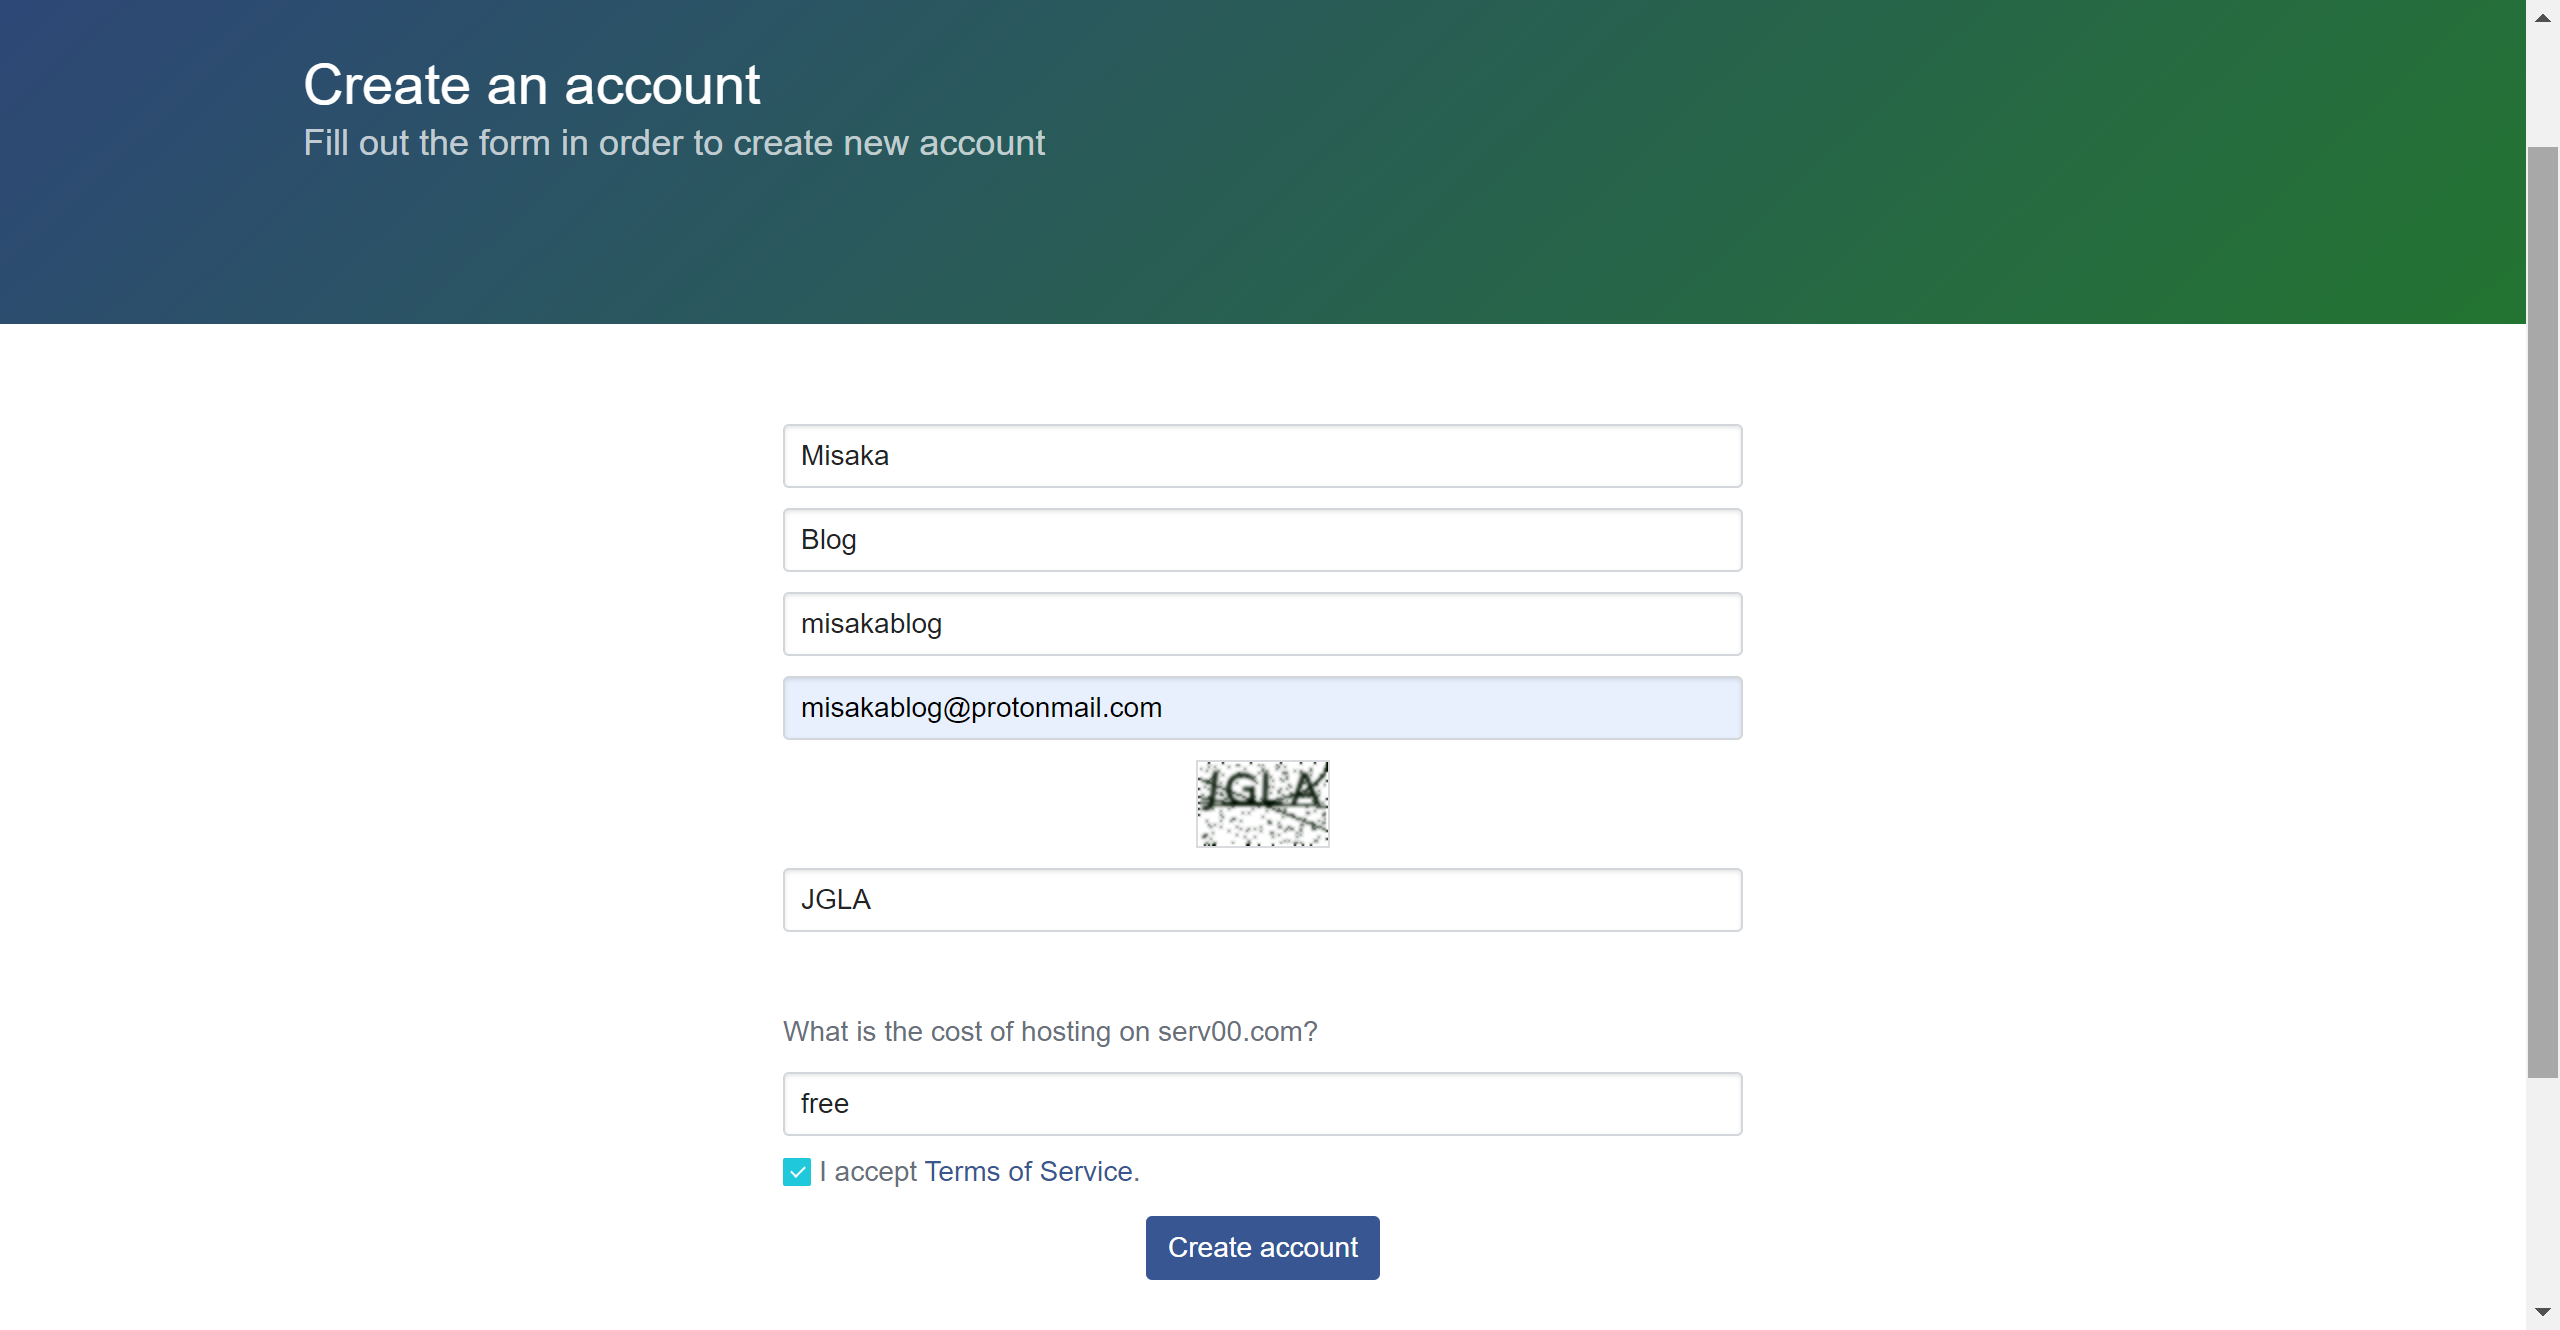
Task: Click the scrollbar track below the thumb
Action: click(x=2543, y=1190)
